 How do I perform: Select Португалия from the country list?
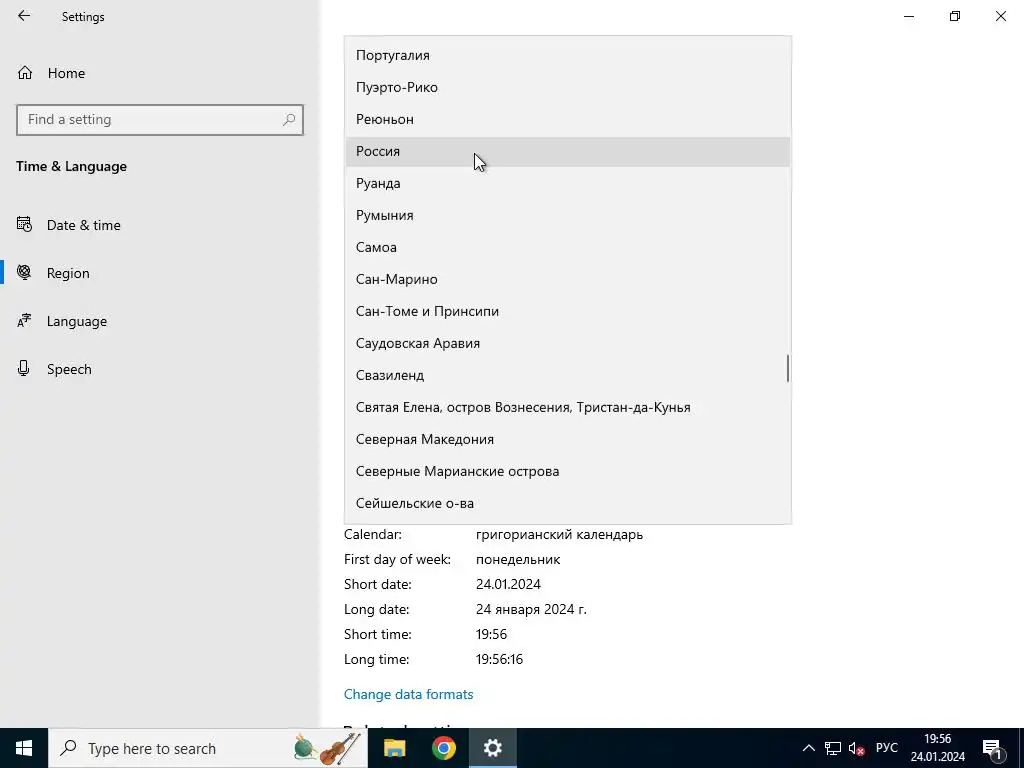pyautogui.click(x=568, y=56)
